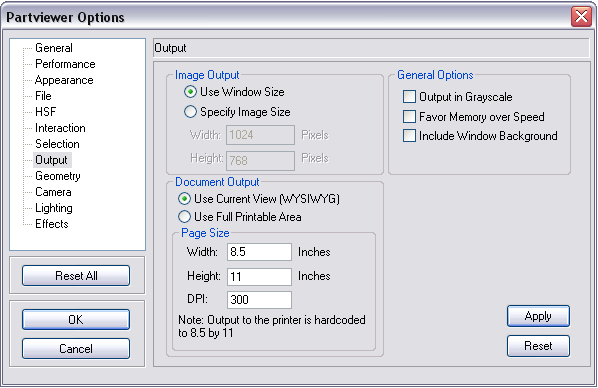Select the Use Window Size radio button
This screenshot has width=598, height=388.
click(x=190, y=92)
